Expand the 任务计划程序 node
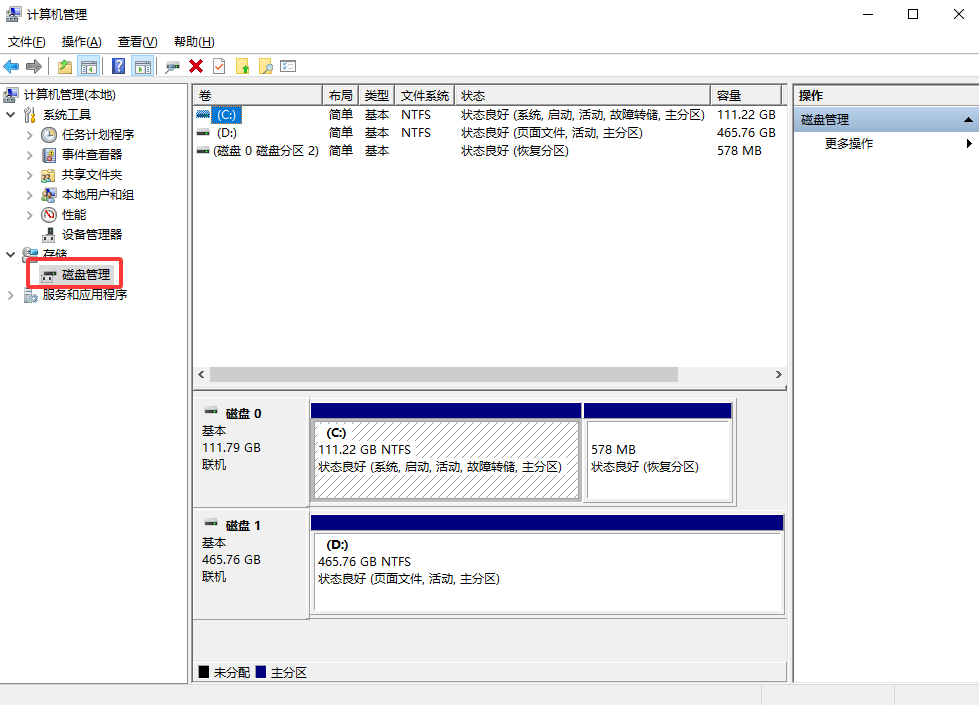Image resolution: width=979 pixels, height=705 pixels. point(29,135)
